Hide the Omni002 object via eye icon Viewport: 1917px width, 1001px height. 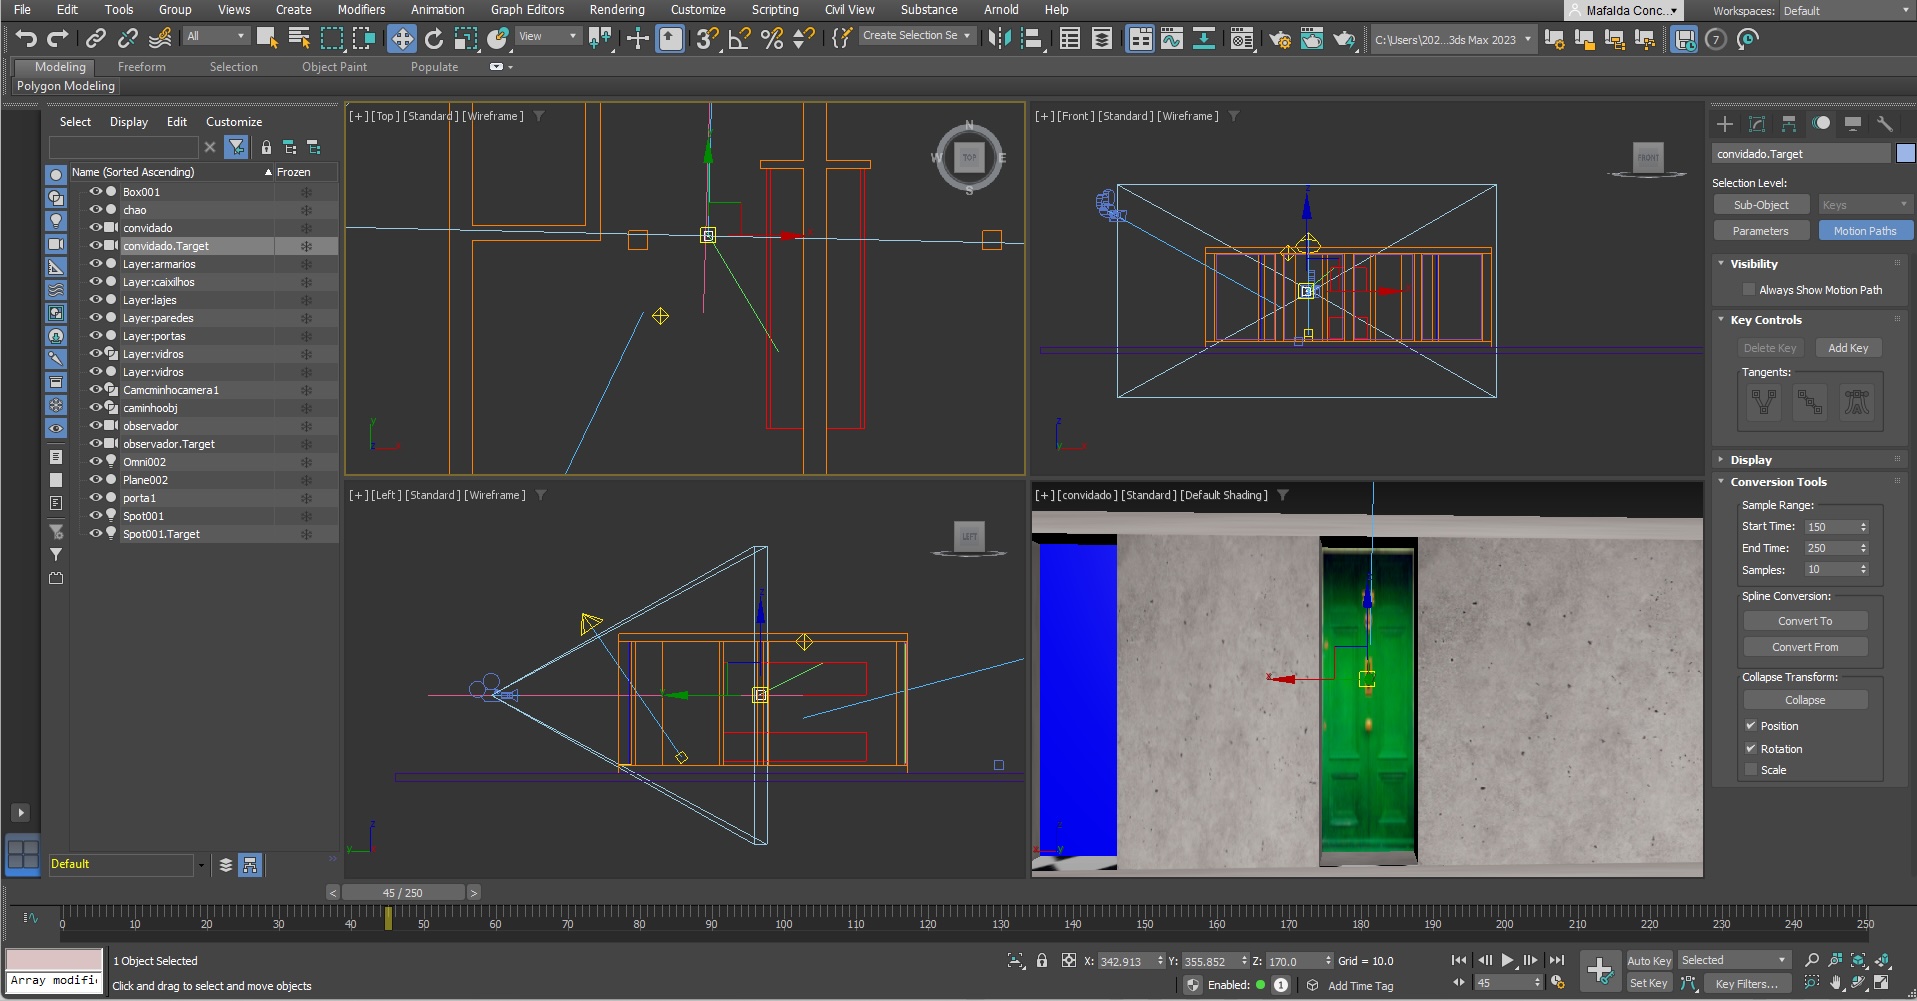[96, 462]
